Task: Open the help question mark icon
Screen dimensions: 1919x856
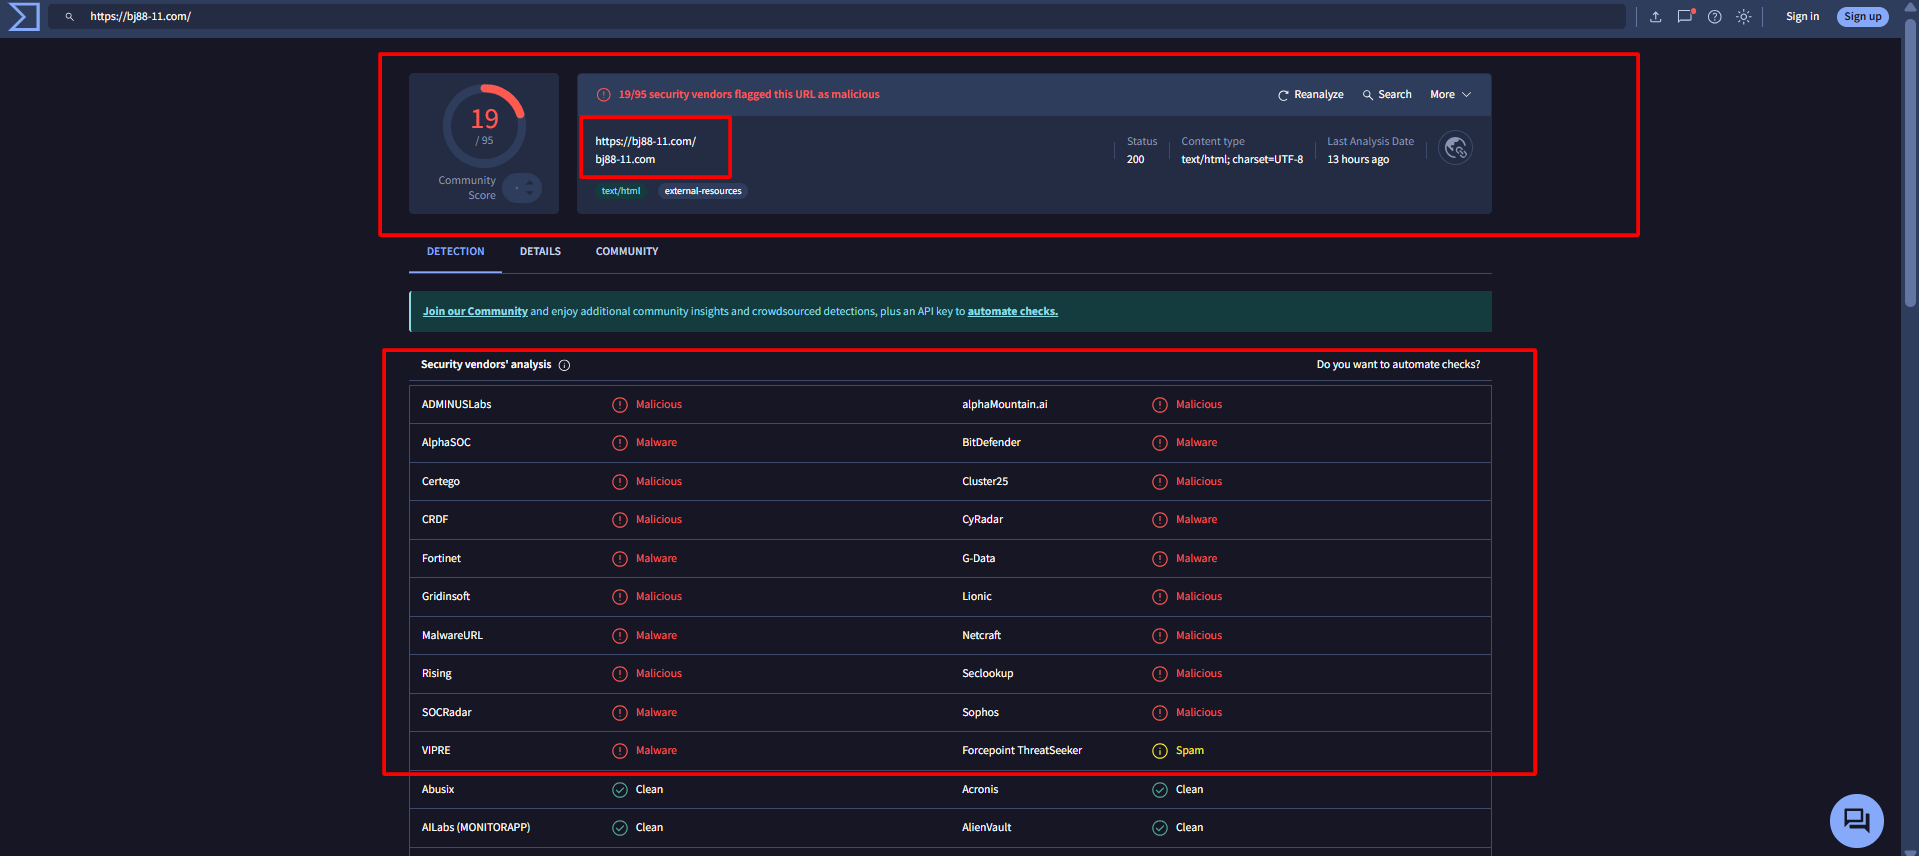Action: [1715, 17]
